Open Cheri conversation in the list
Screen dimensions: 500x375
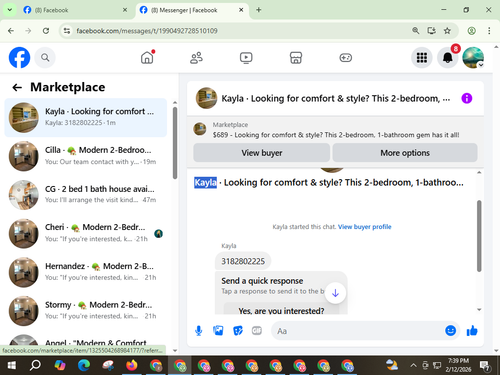click(86, 233)
